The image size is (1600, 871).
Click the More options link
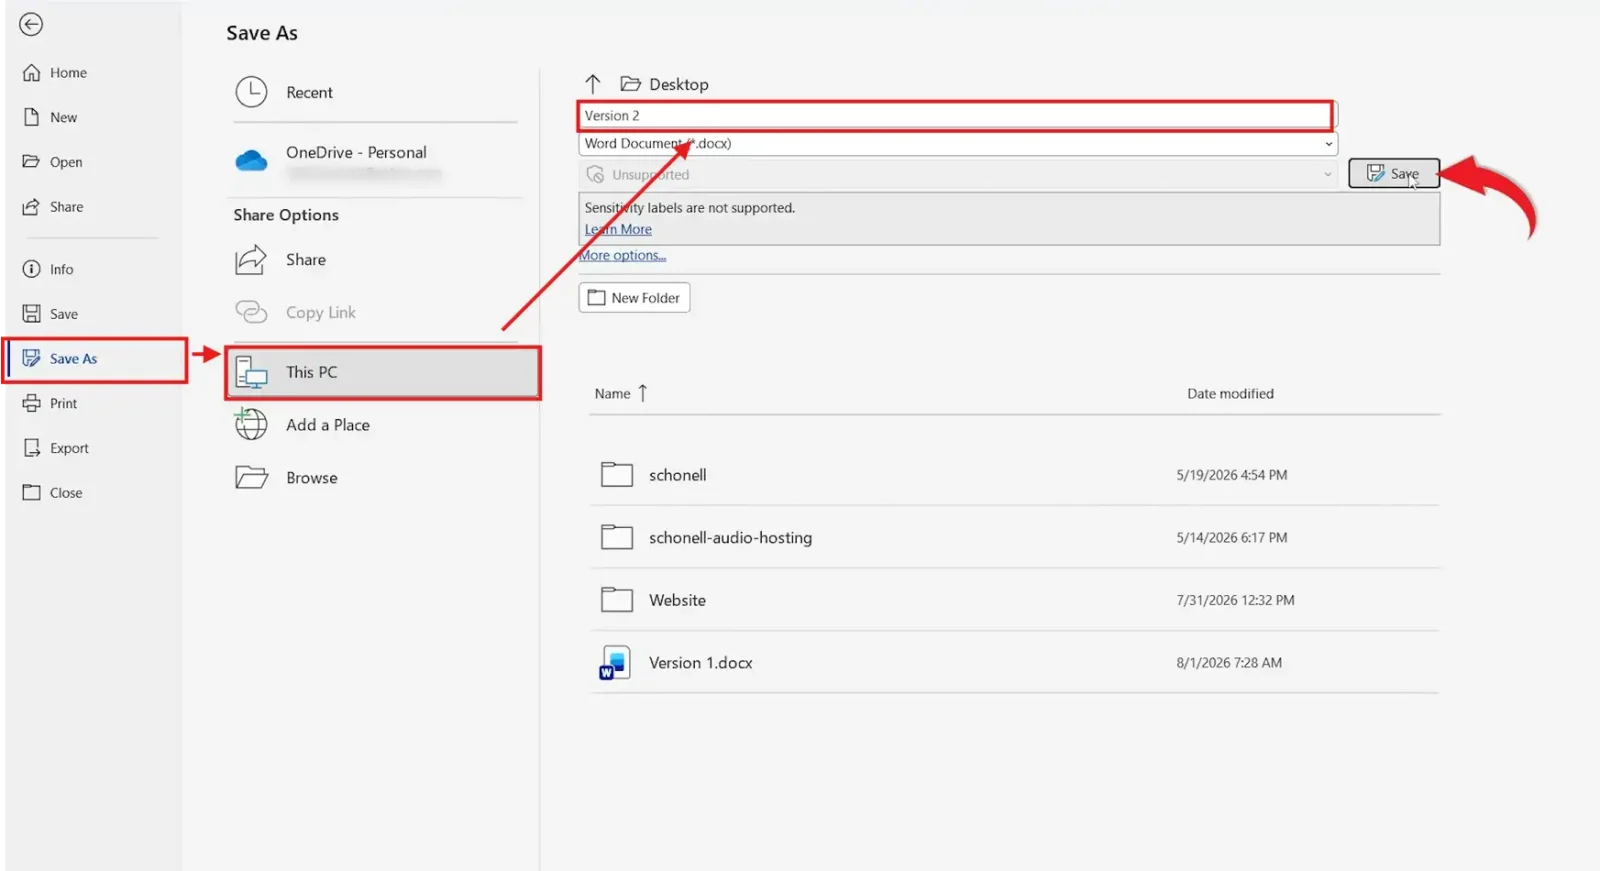(623, 256)
